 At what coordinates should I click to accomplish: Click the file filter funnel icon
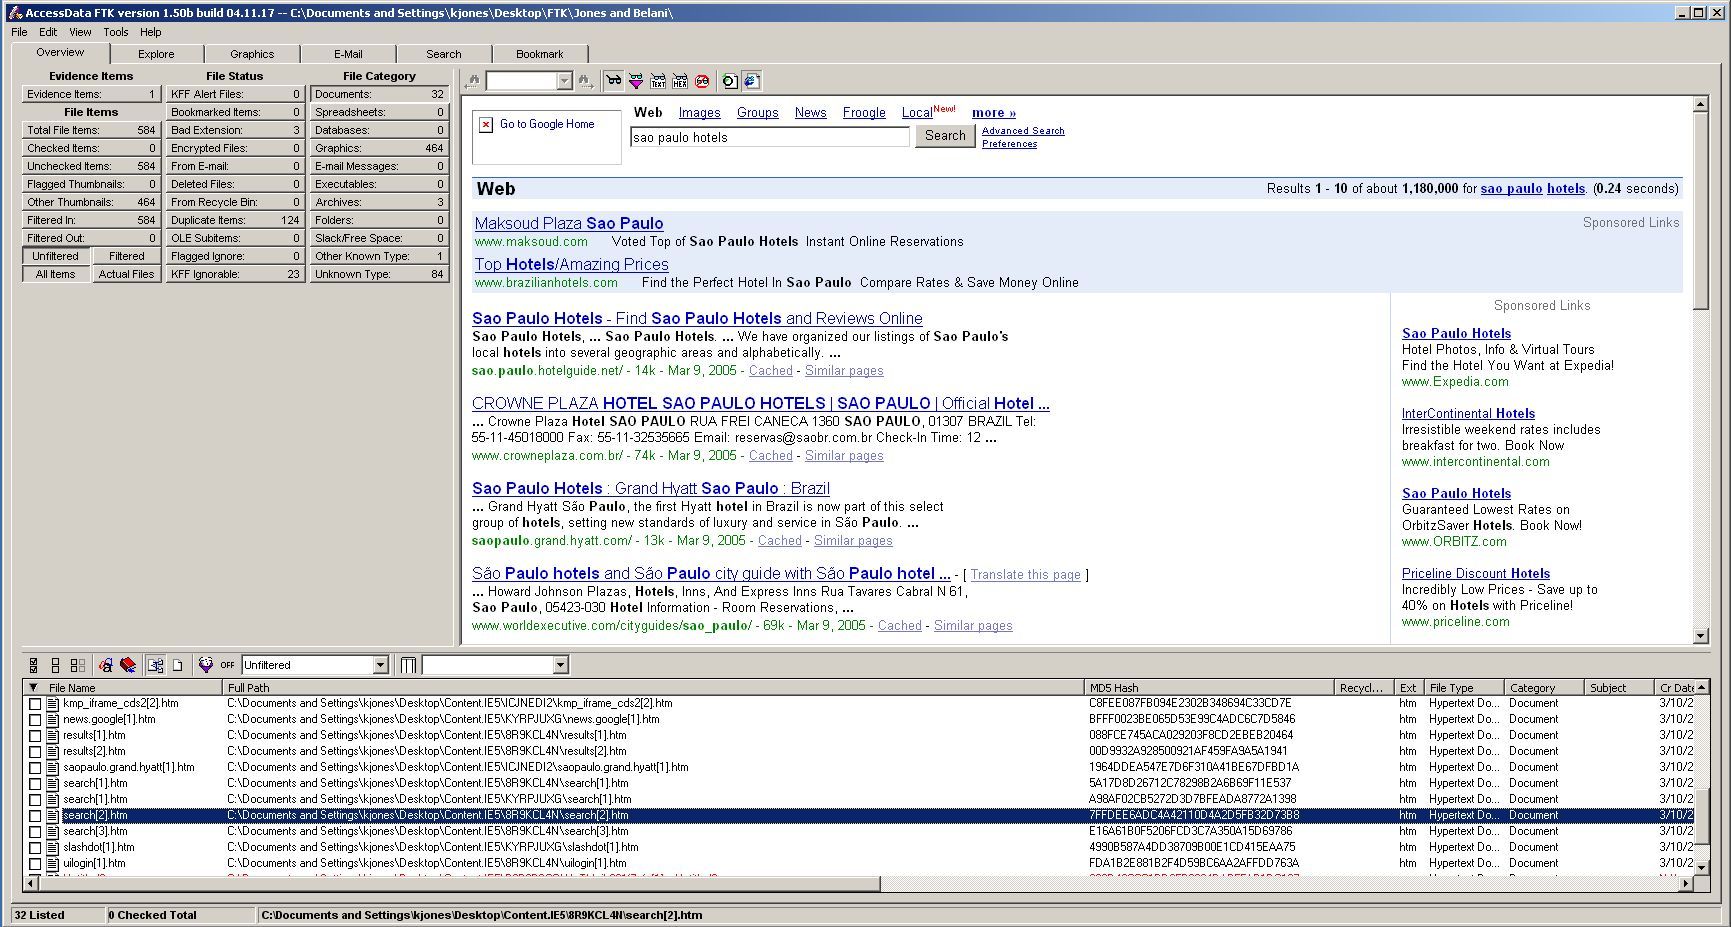click(206, 665)
